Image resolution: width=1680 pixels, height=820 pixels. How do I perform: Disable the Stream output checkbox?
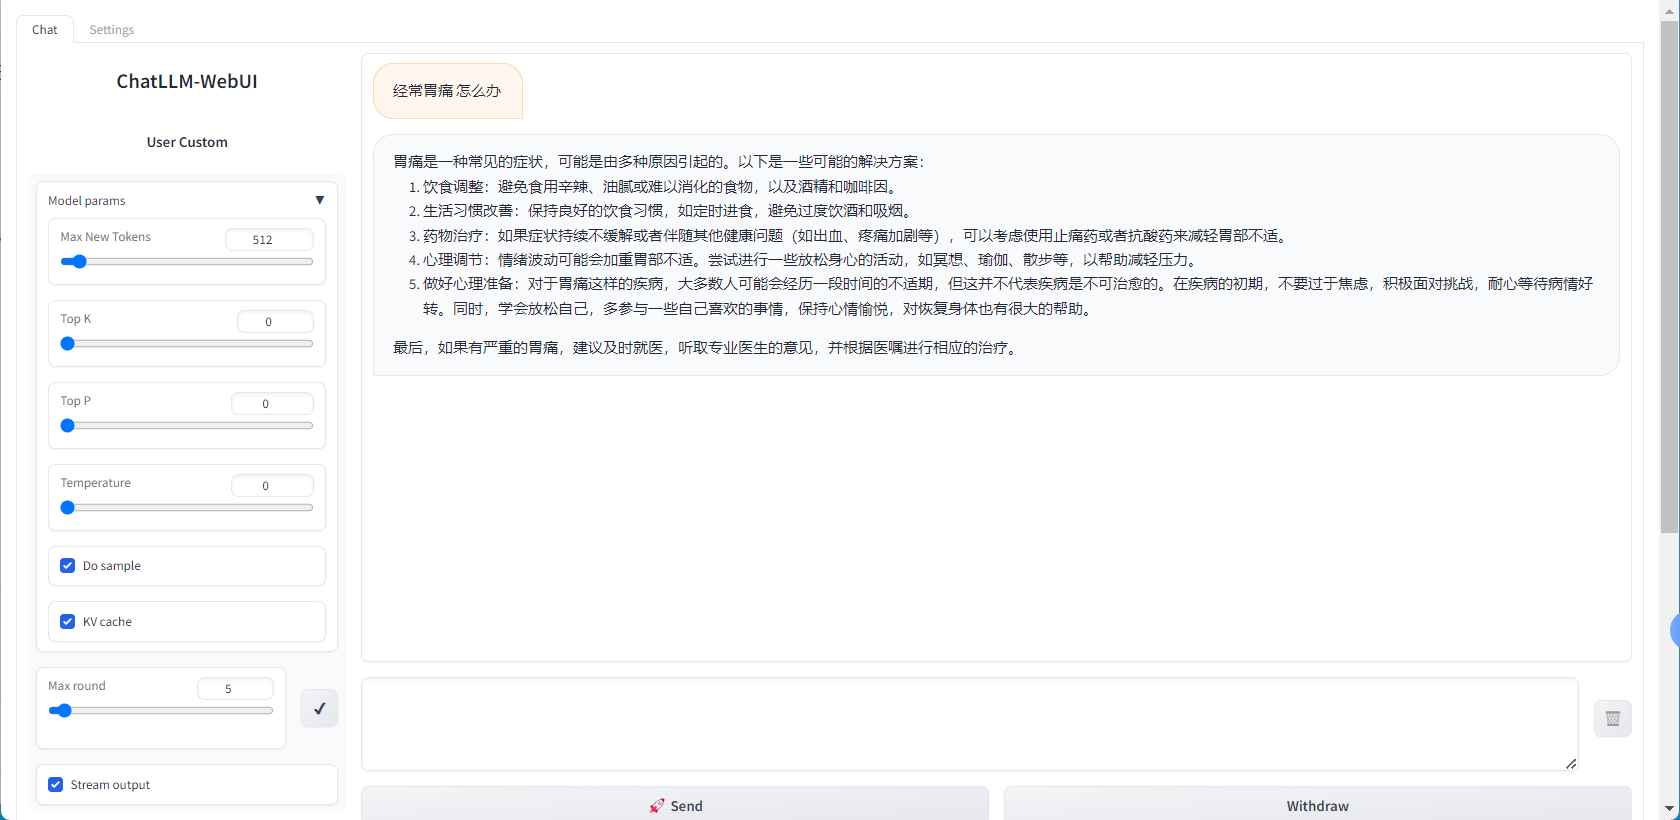pos(56,785)
